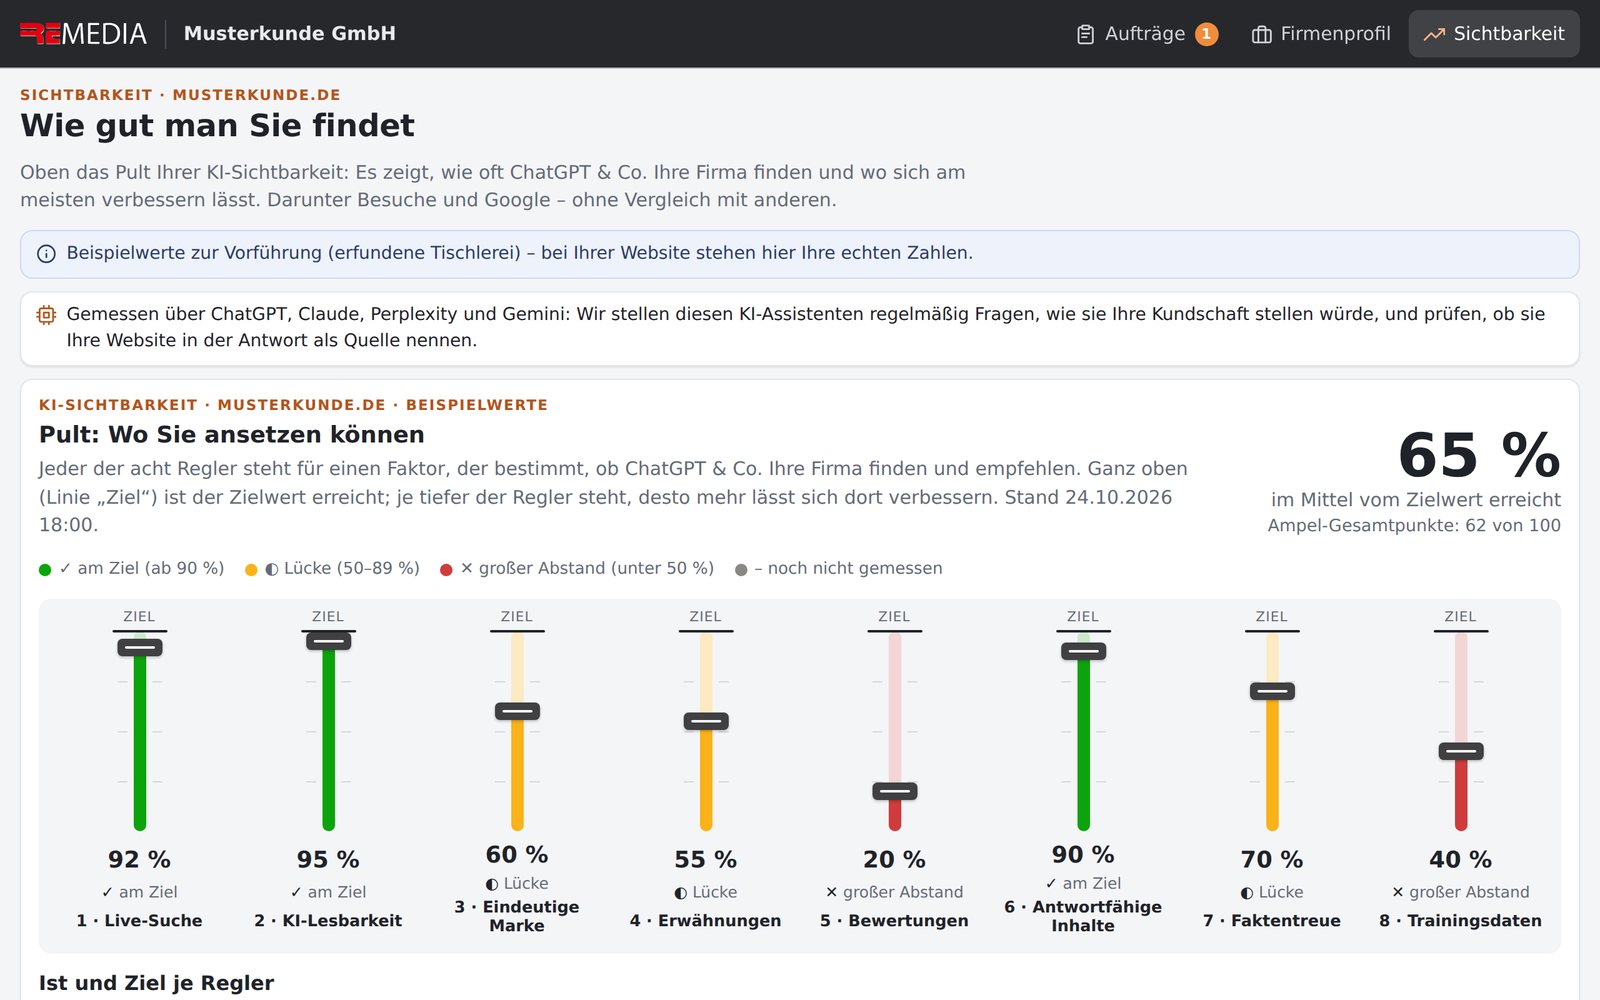Click the '92 %' value

point(140,860)
